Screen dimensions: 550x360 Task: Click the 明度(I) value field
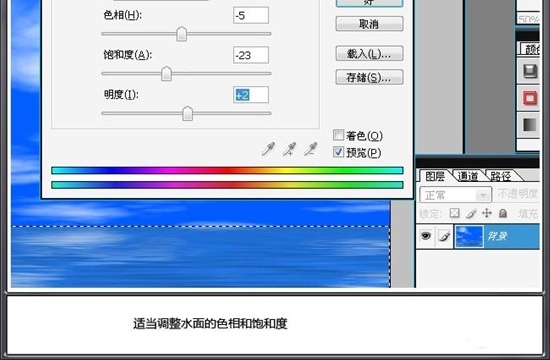(x=251, y=95)
